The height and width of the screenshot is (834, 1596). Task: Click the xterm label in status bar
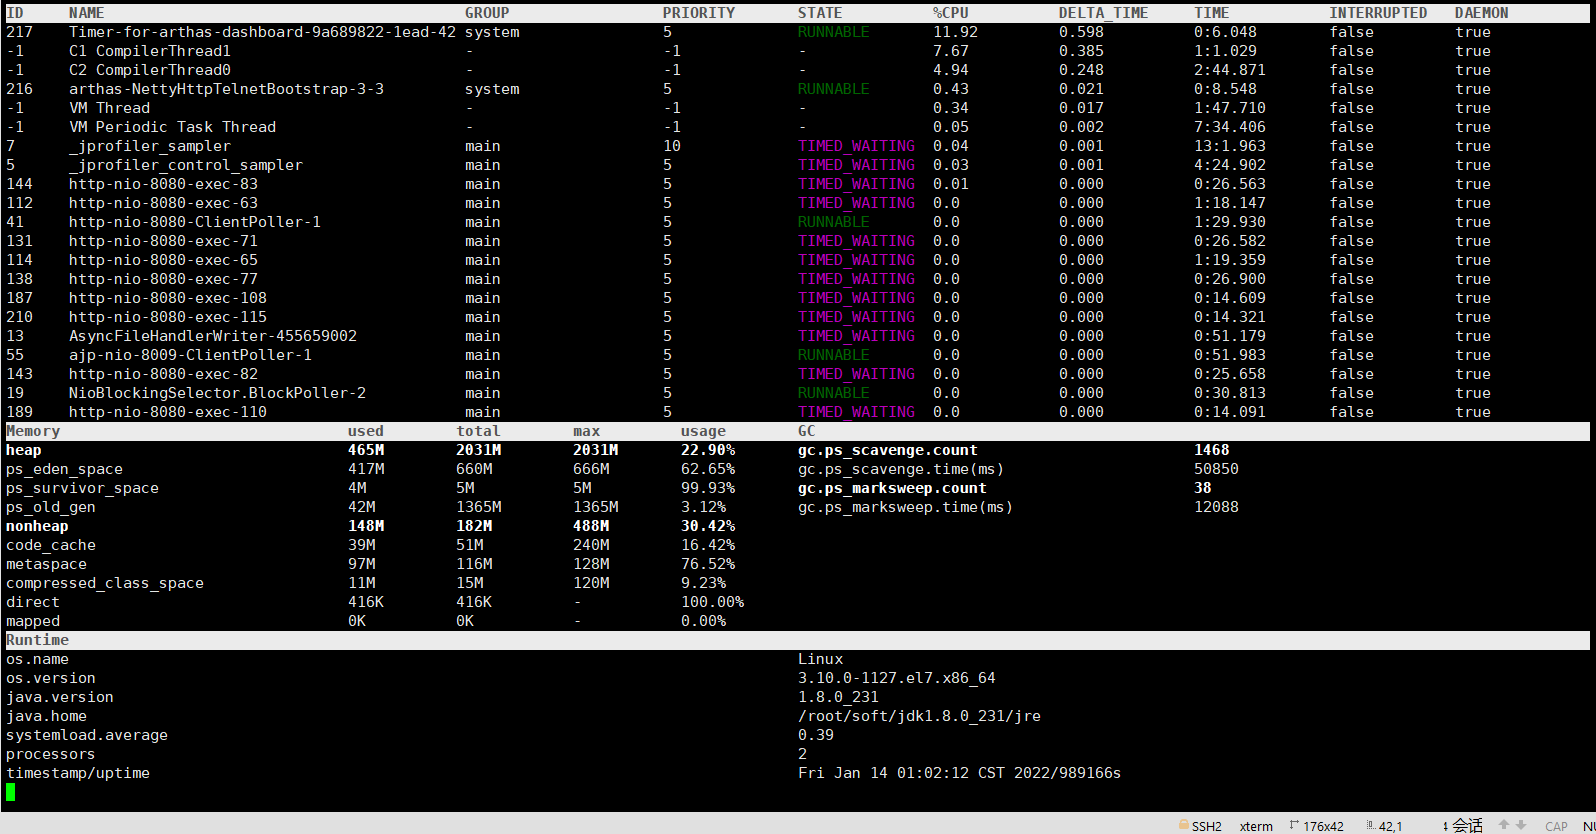coord(1256,826)
